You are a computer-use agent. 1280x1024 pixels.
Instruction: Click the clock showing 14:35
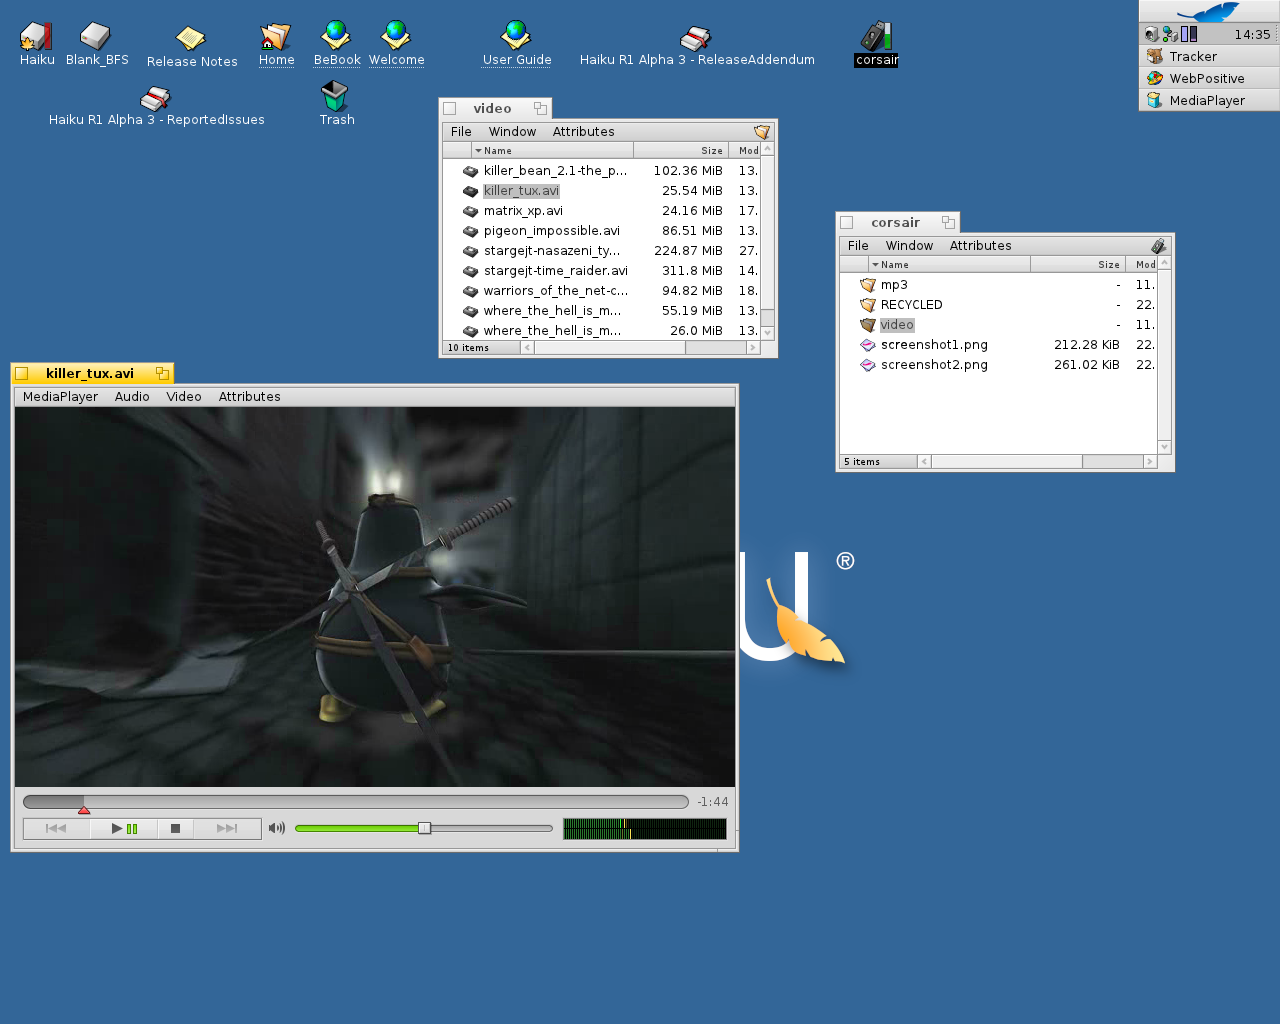click(1252, 34)
